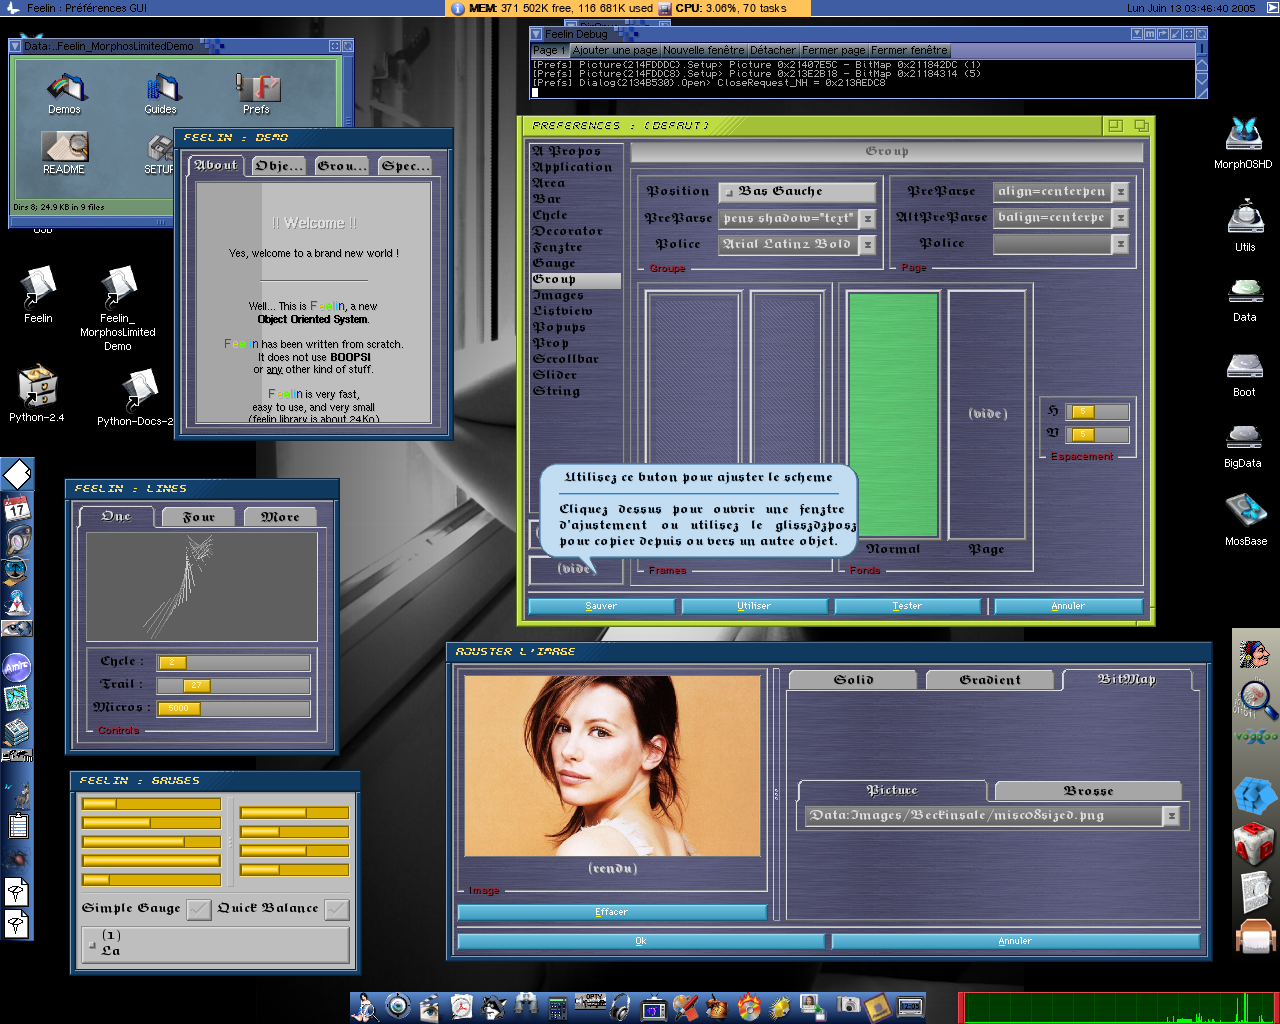This screenshot has width=1280, height=1024.
Task: Launch the spider icon in left dock
Action: (x=17, y=858)
